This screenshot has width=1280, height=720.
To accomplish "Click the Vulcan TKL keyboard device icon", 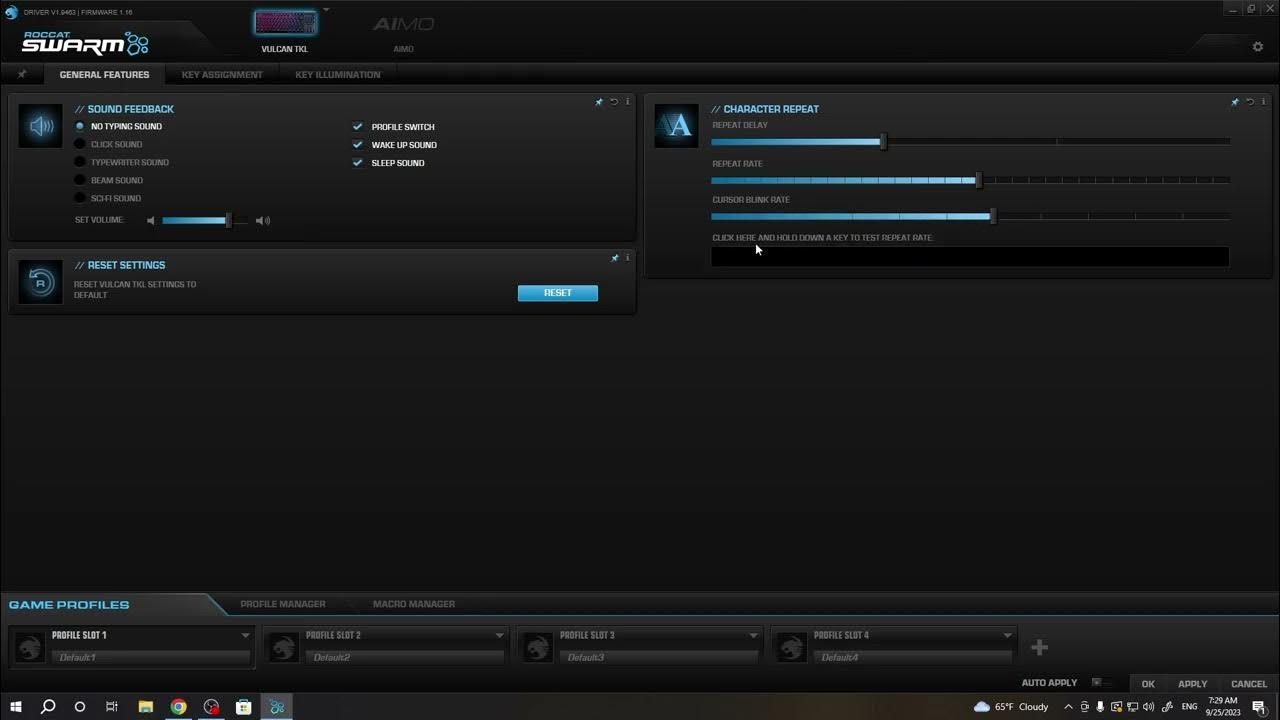I will click(285, 24).
